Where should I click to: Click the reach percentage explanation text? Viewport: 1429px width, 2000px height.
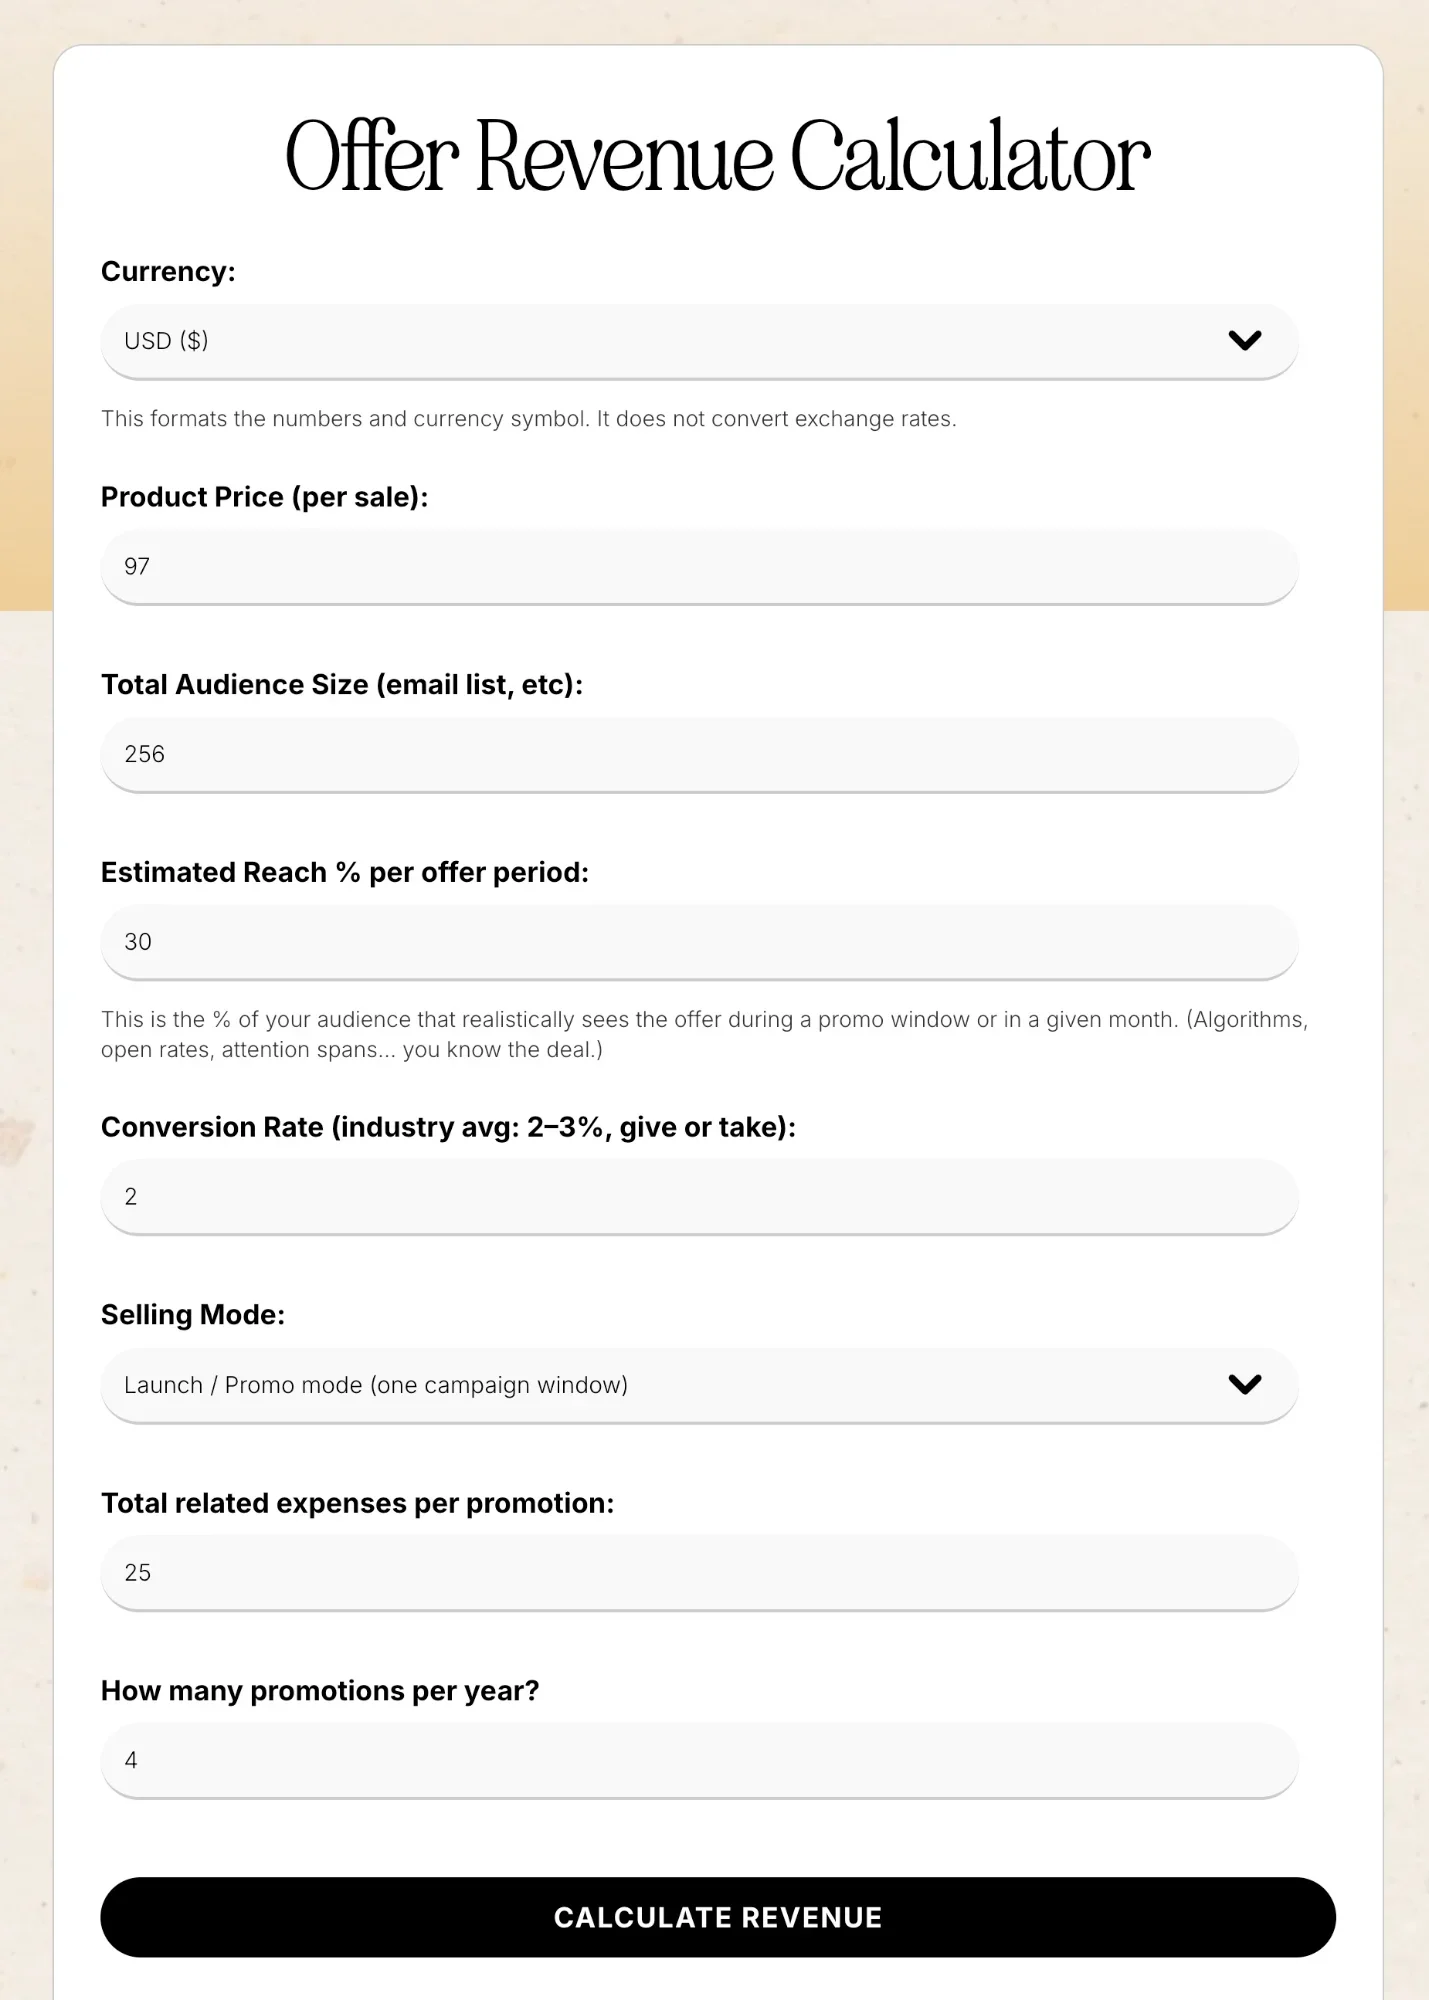coord(704,1034)
